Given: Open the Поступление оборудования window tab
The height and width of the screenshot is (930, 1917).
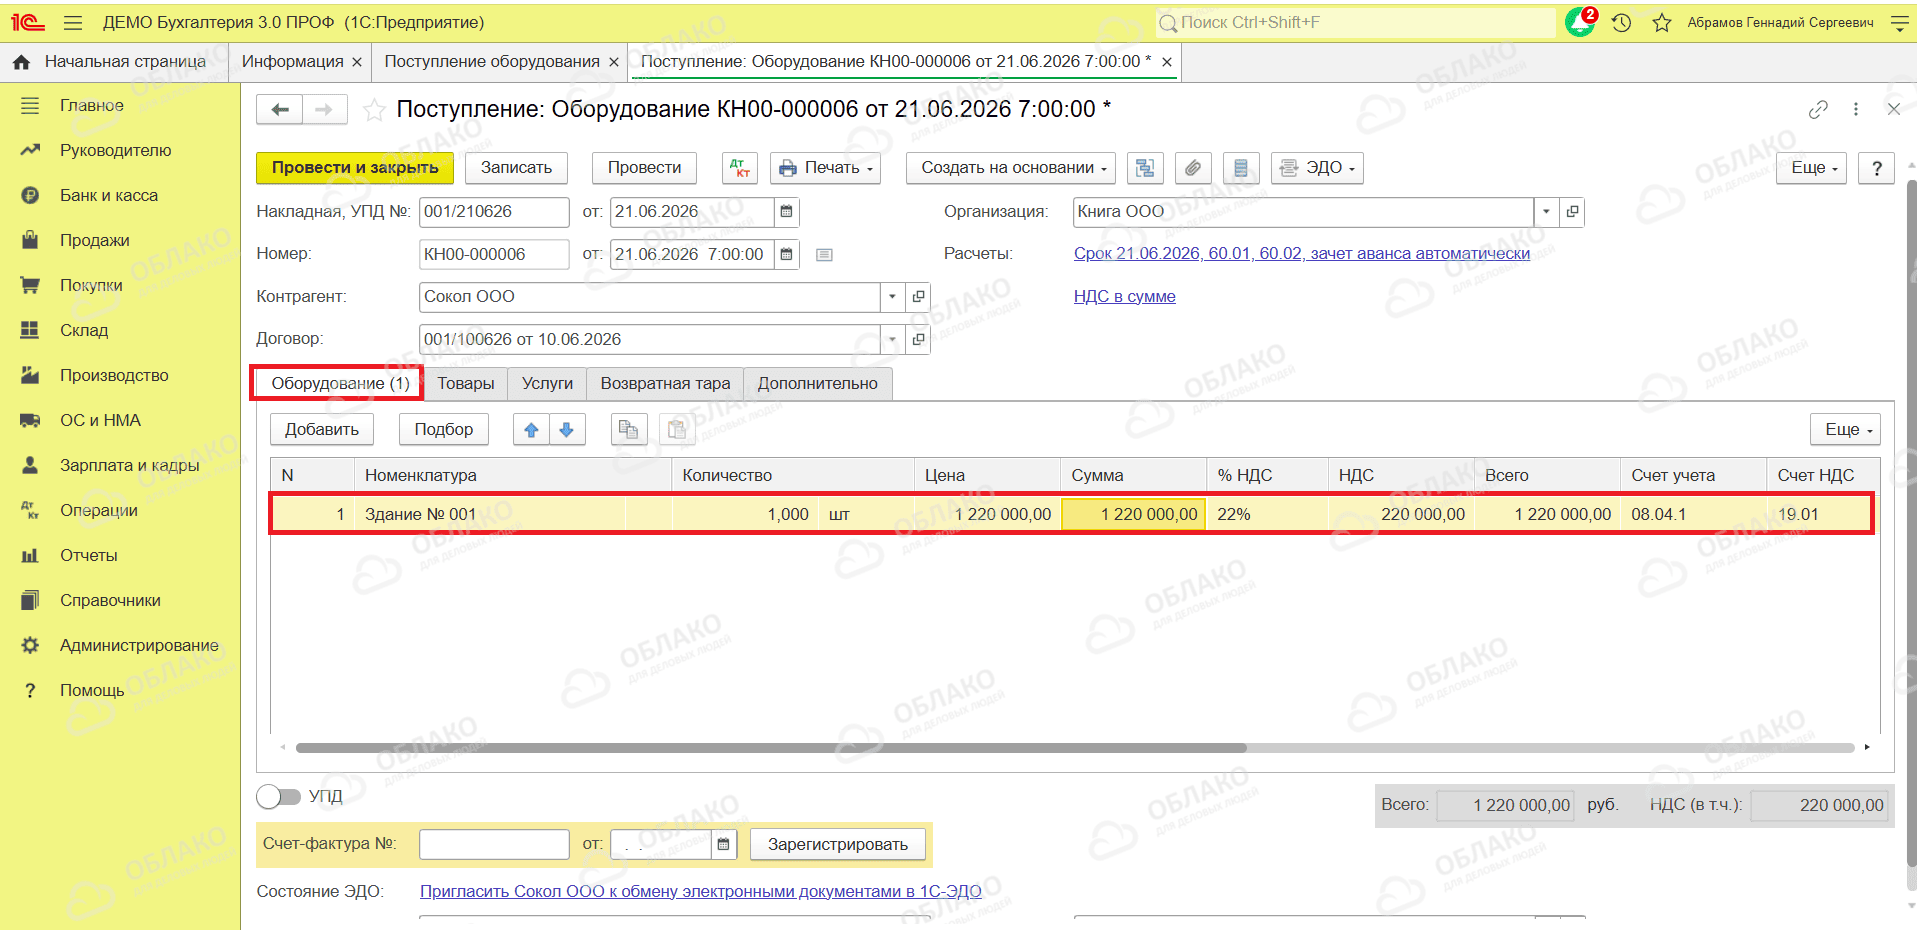Looking at the screenshot, I should pos(492,62).
